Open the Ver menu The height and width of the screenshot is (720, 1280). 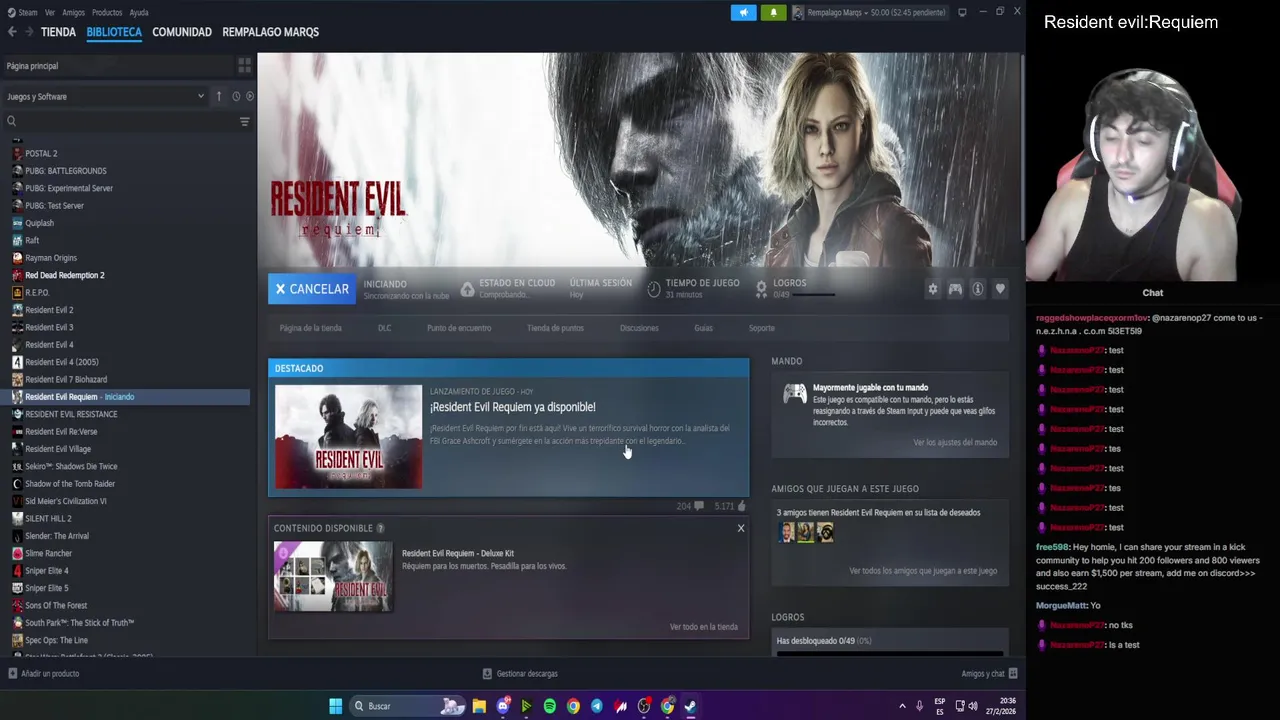[50, 12]
